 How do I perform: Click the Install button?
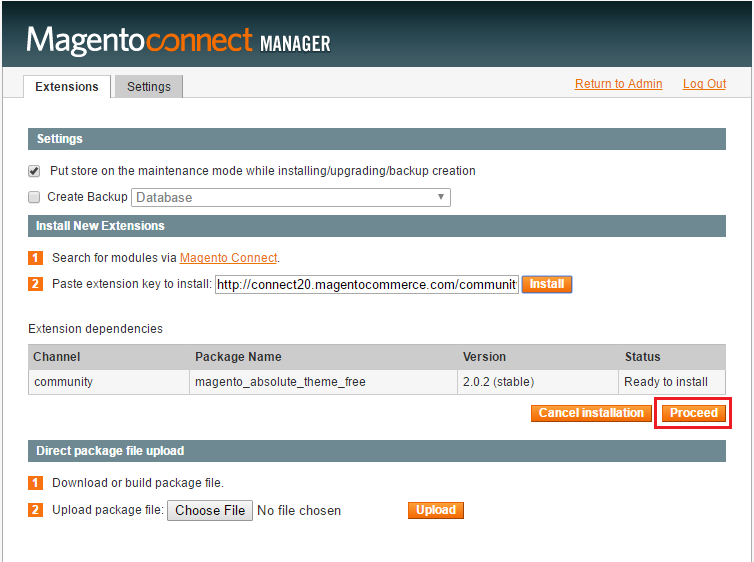547,284
